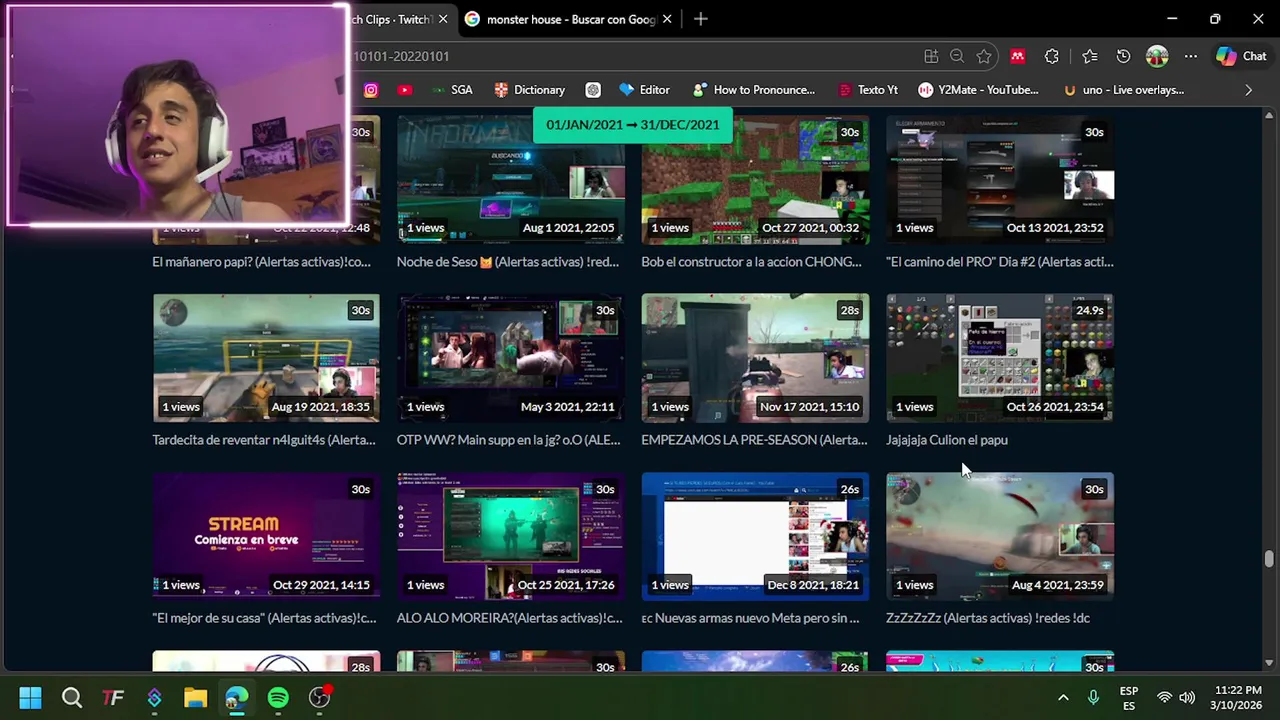Open the ZzZzZzZz clip thumbnail

(1000, 537)
